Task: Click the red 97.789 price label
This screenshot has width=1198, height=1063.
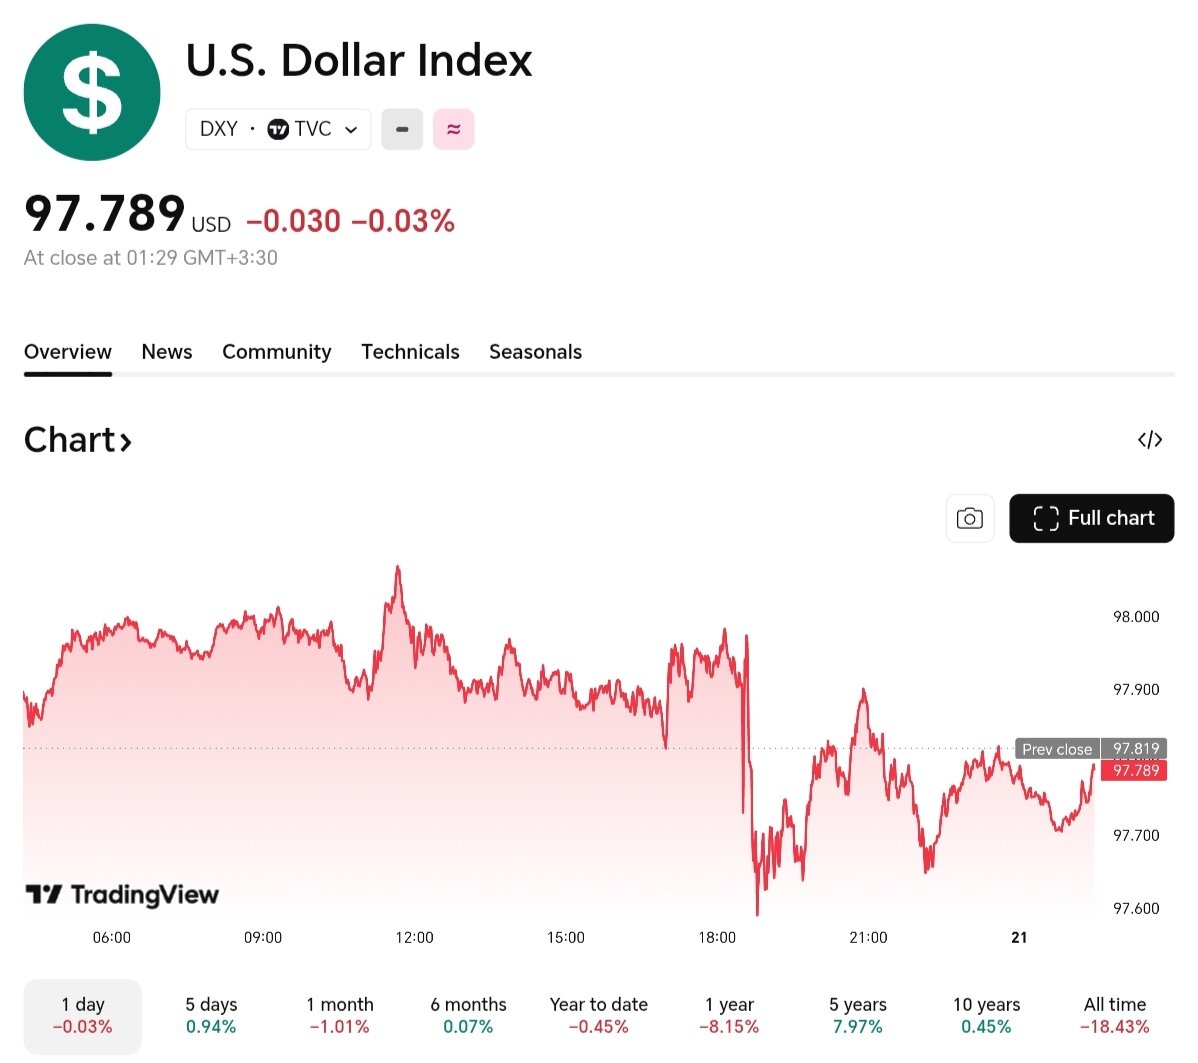Action: [1135, 770]
